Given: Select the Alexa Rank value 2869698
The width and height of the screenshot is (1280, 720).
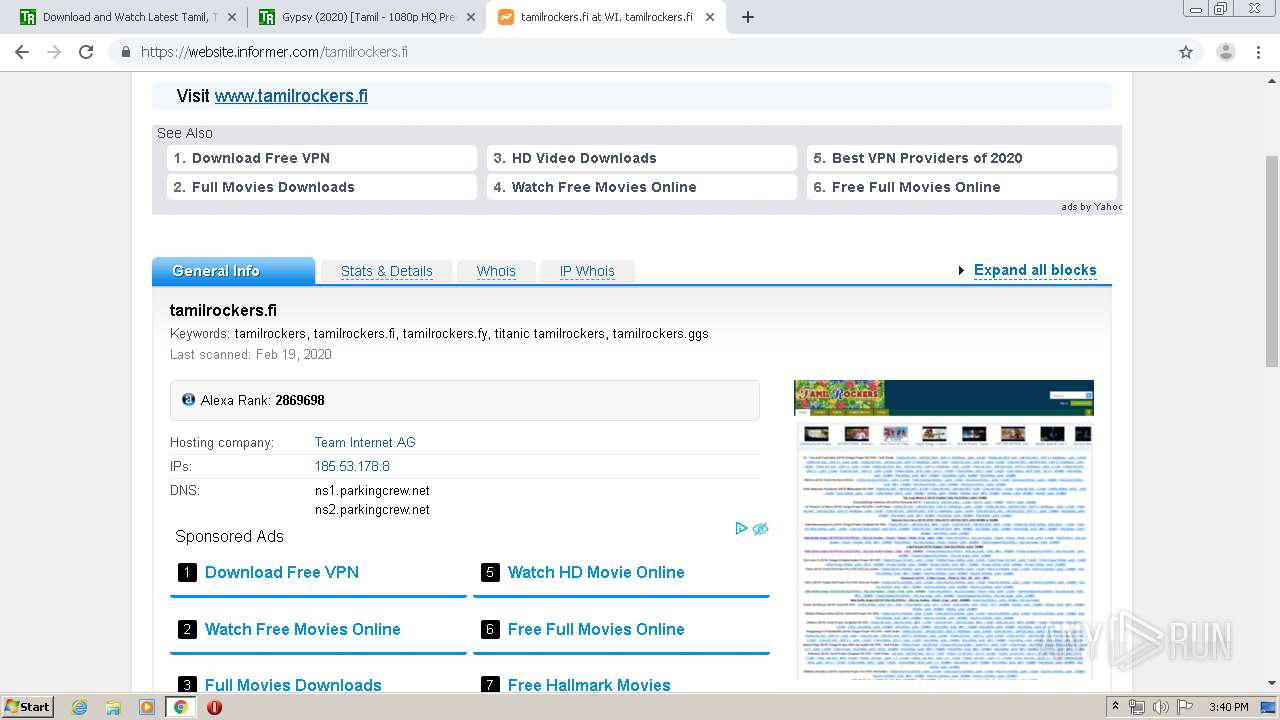Looking at the screenshot, I should [x=300, y=400].
